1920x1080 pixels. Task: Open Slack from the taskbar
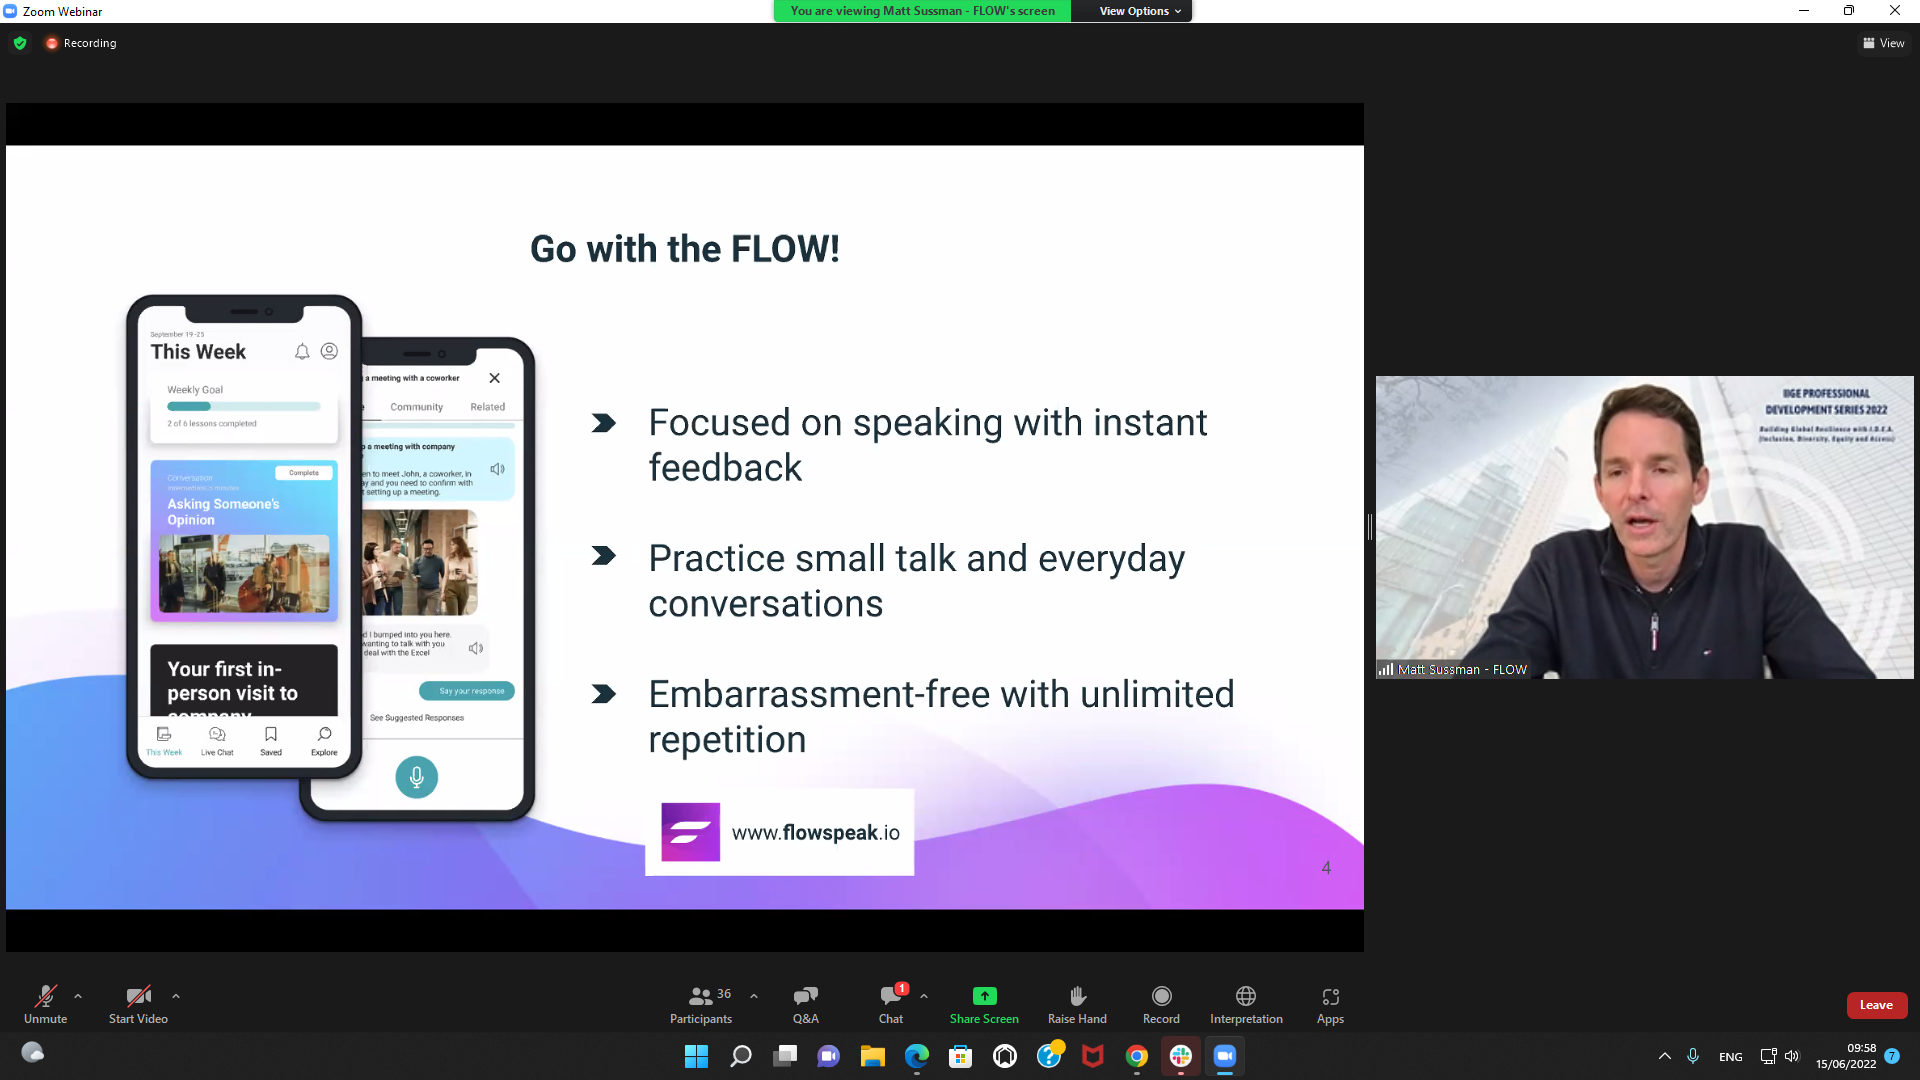1181,1056
